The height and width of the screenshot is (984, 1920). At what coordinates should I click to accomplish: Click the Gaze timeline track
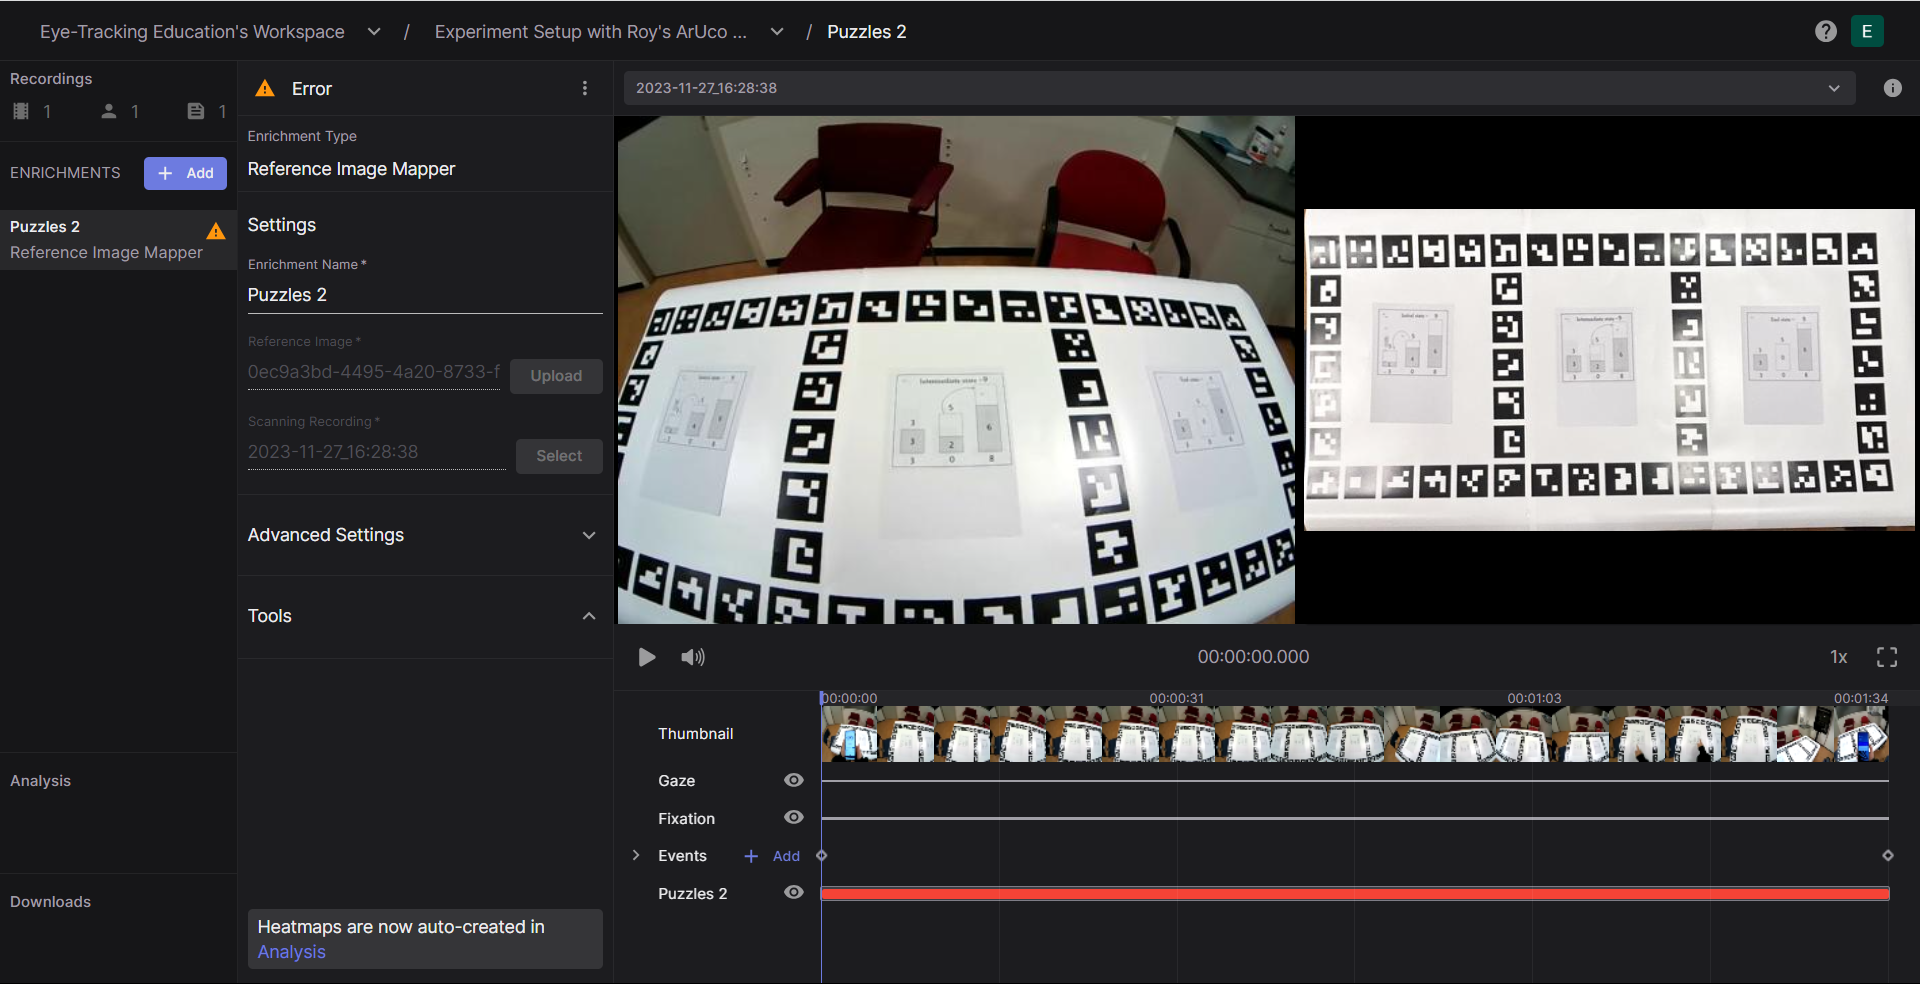(1355, 781)
